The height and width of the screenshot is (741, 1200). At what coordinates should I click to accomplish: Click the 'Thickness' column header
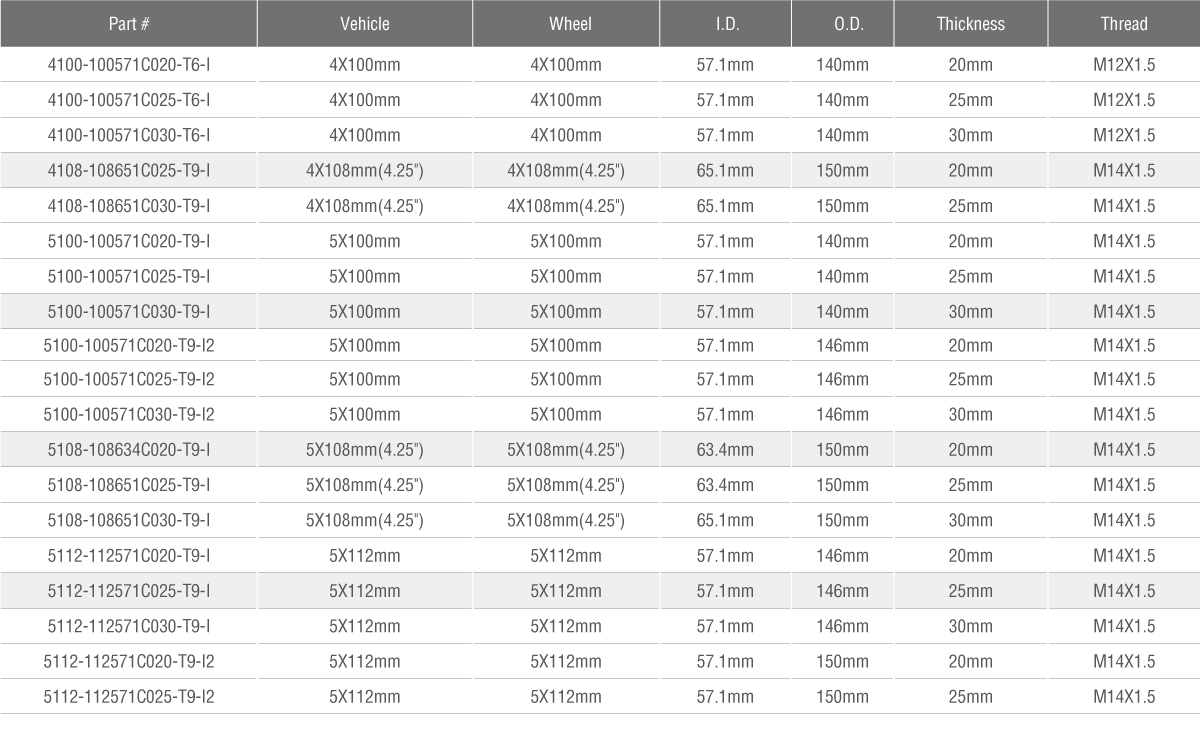click(x=970, y=23)
